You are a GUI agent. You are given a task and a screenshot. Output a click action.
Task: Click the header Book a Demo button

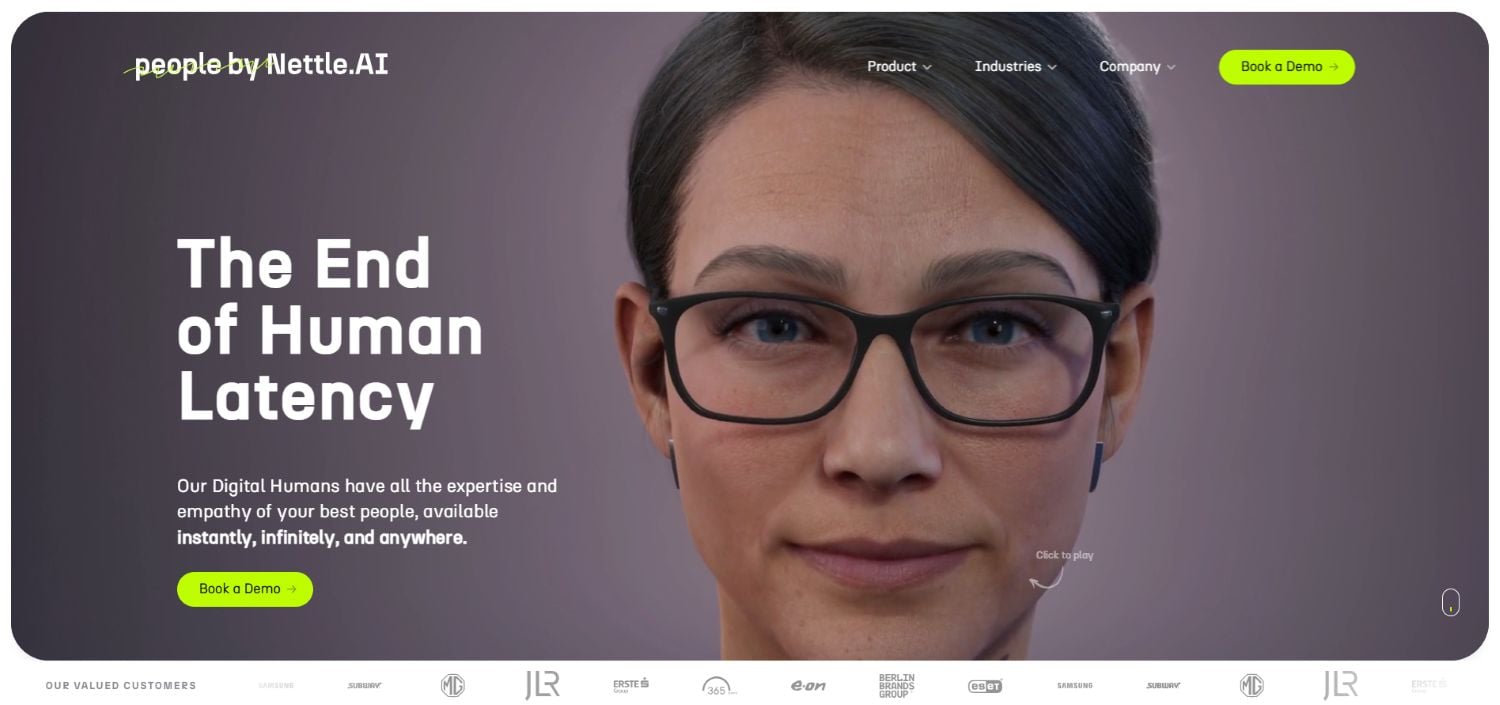1287,67
